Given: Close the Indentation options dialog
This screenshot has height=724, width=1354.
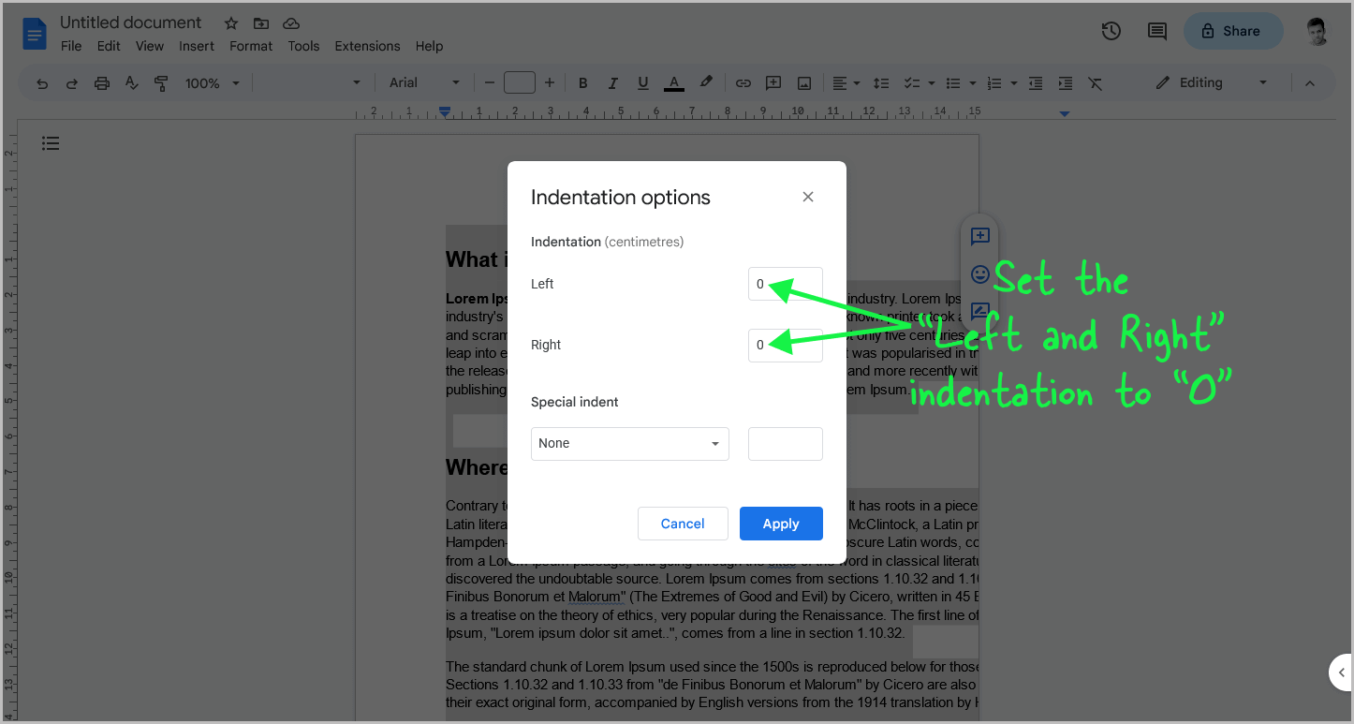Looking at the screenshot, I should click(808, 197).
